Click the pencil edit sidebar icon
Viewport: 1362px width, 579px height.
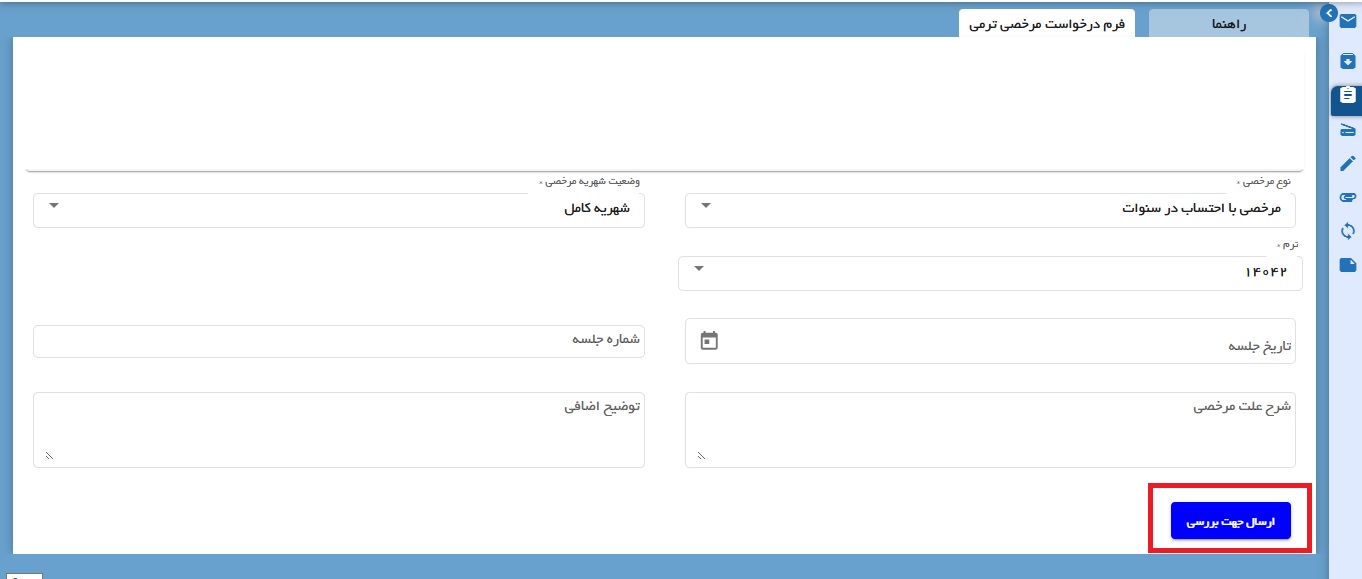coord(1348,163)
